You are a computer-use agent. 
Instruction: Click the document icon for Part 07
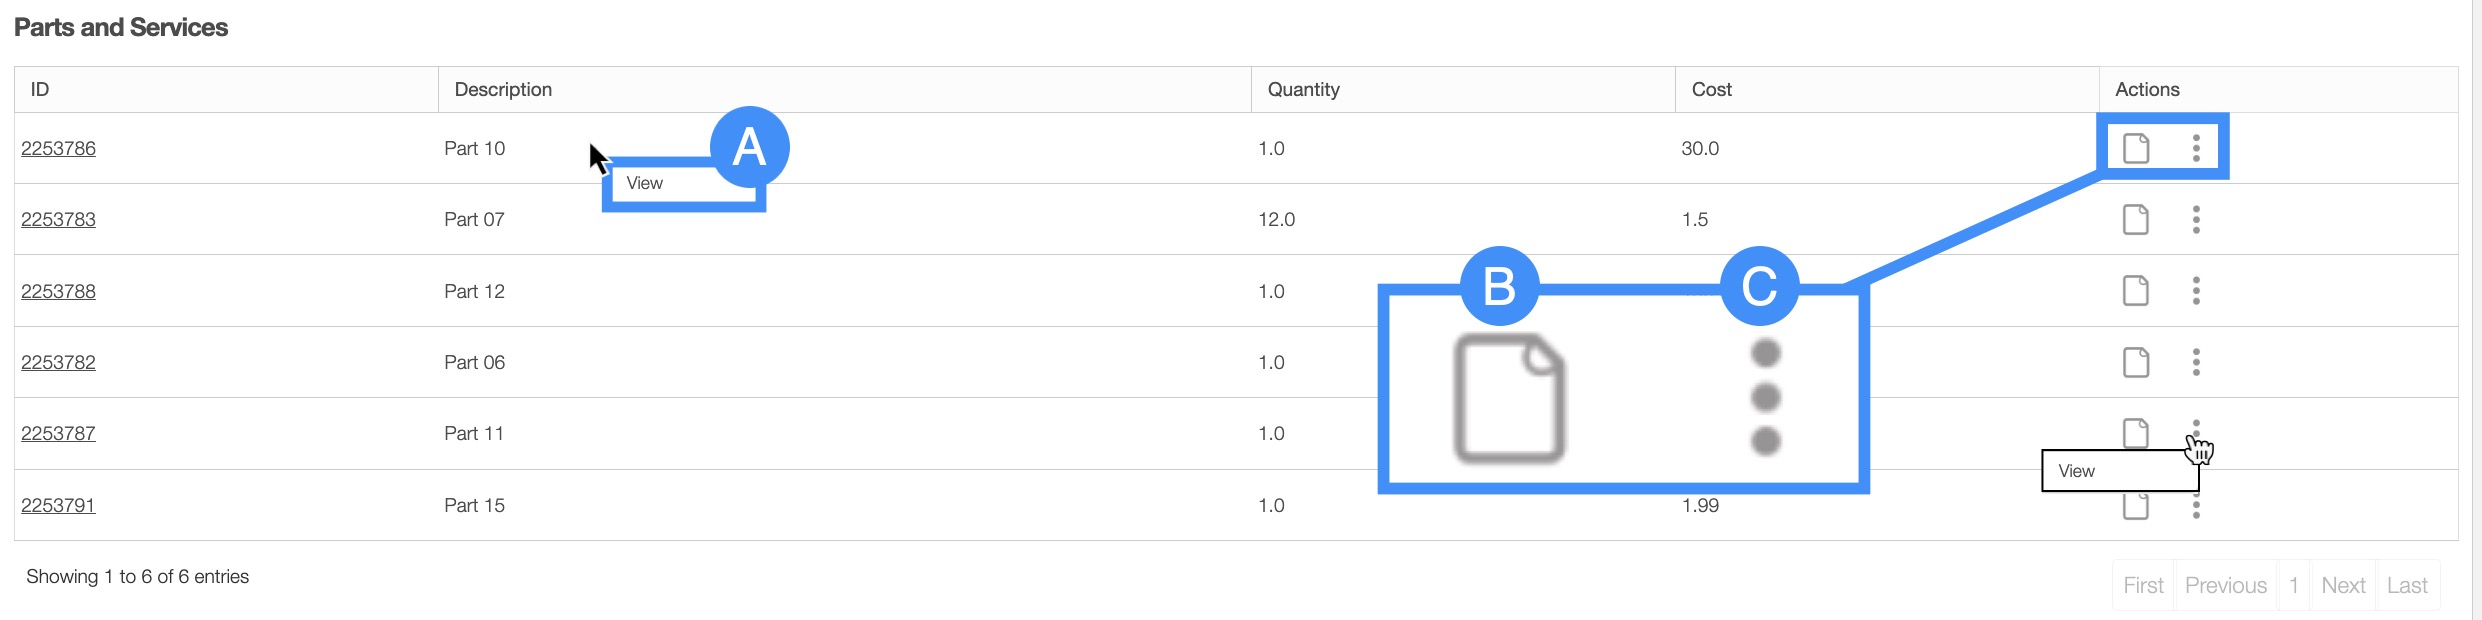[2135, 219]
